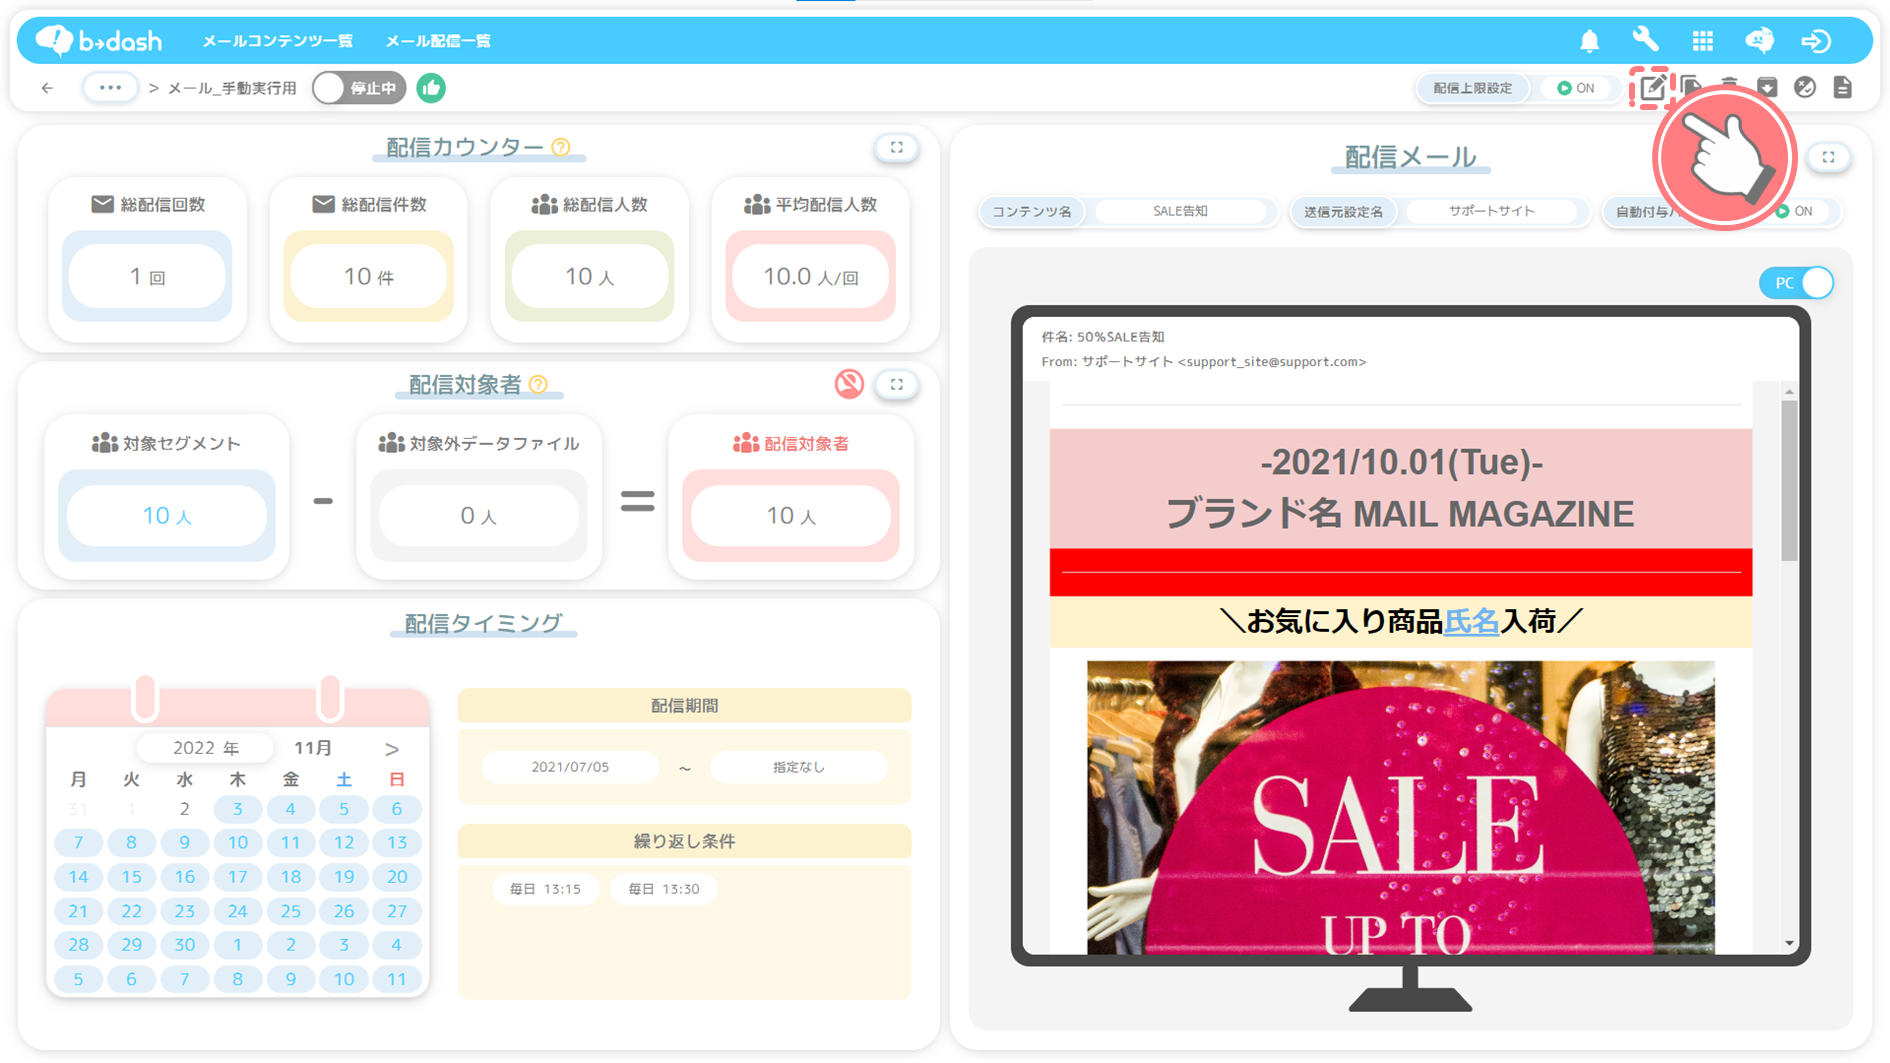Click the green thumbs-up icon
This screenshot has height=1063, width=1890.
tap(431, 88)
